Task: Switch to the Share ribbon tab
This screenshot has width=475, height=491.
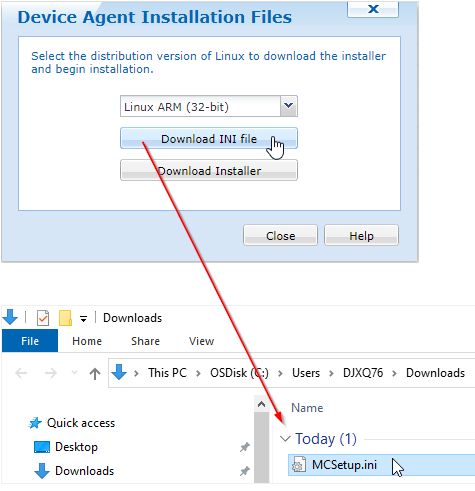Action: [x=145, y=341]
